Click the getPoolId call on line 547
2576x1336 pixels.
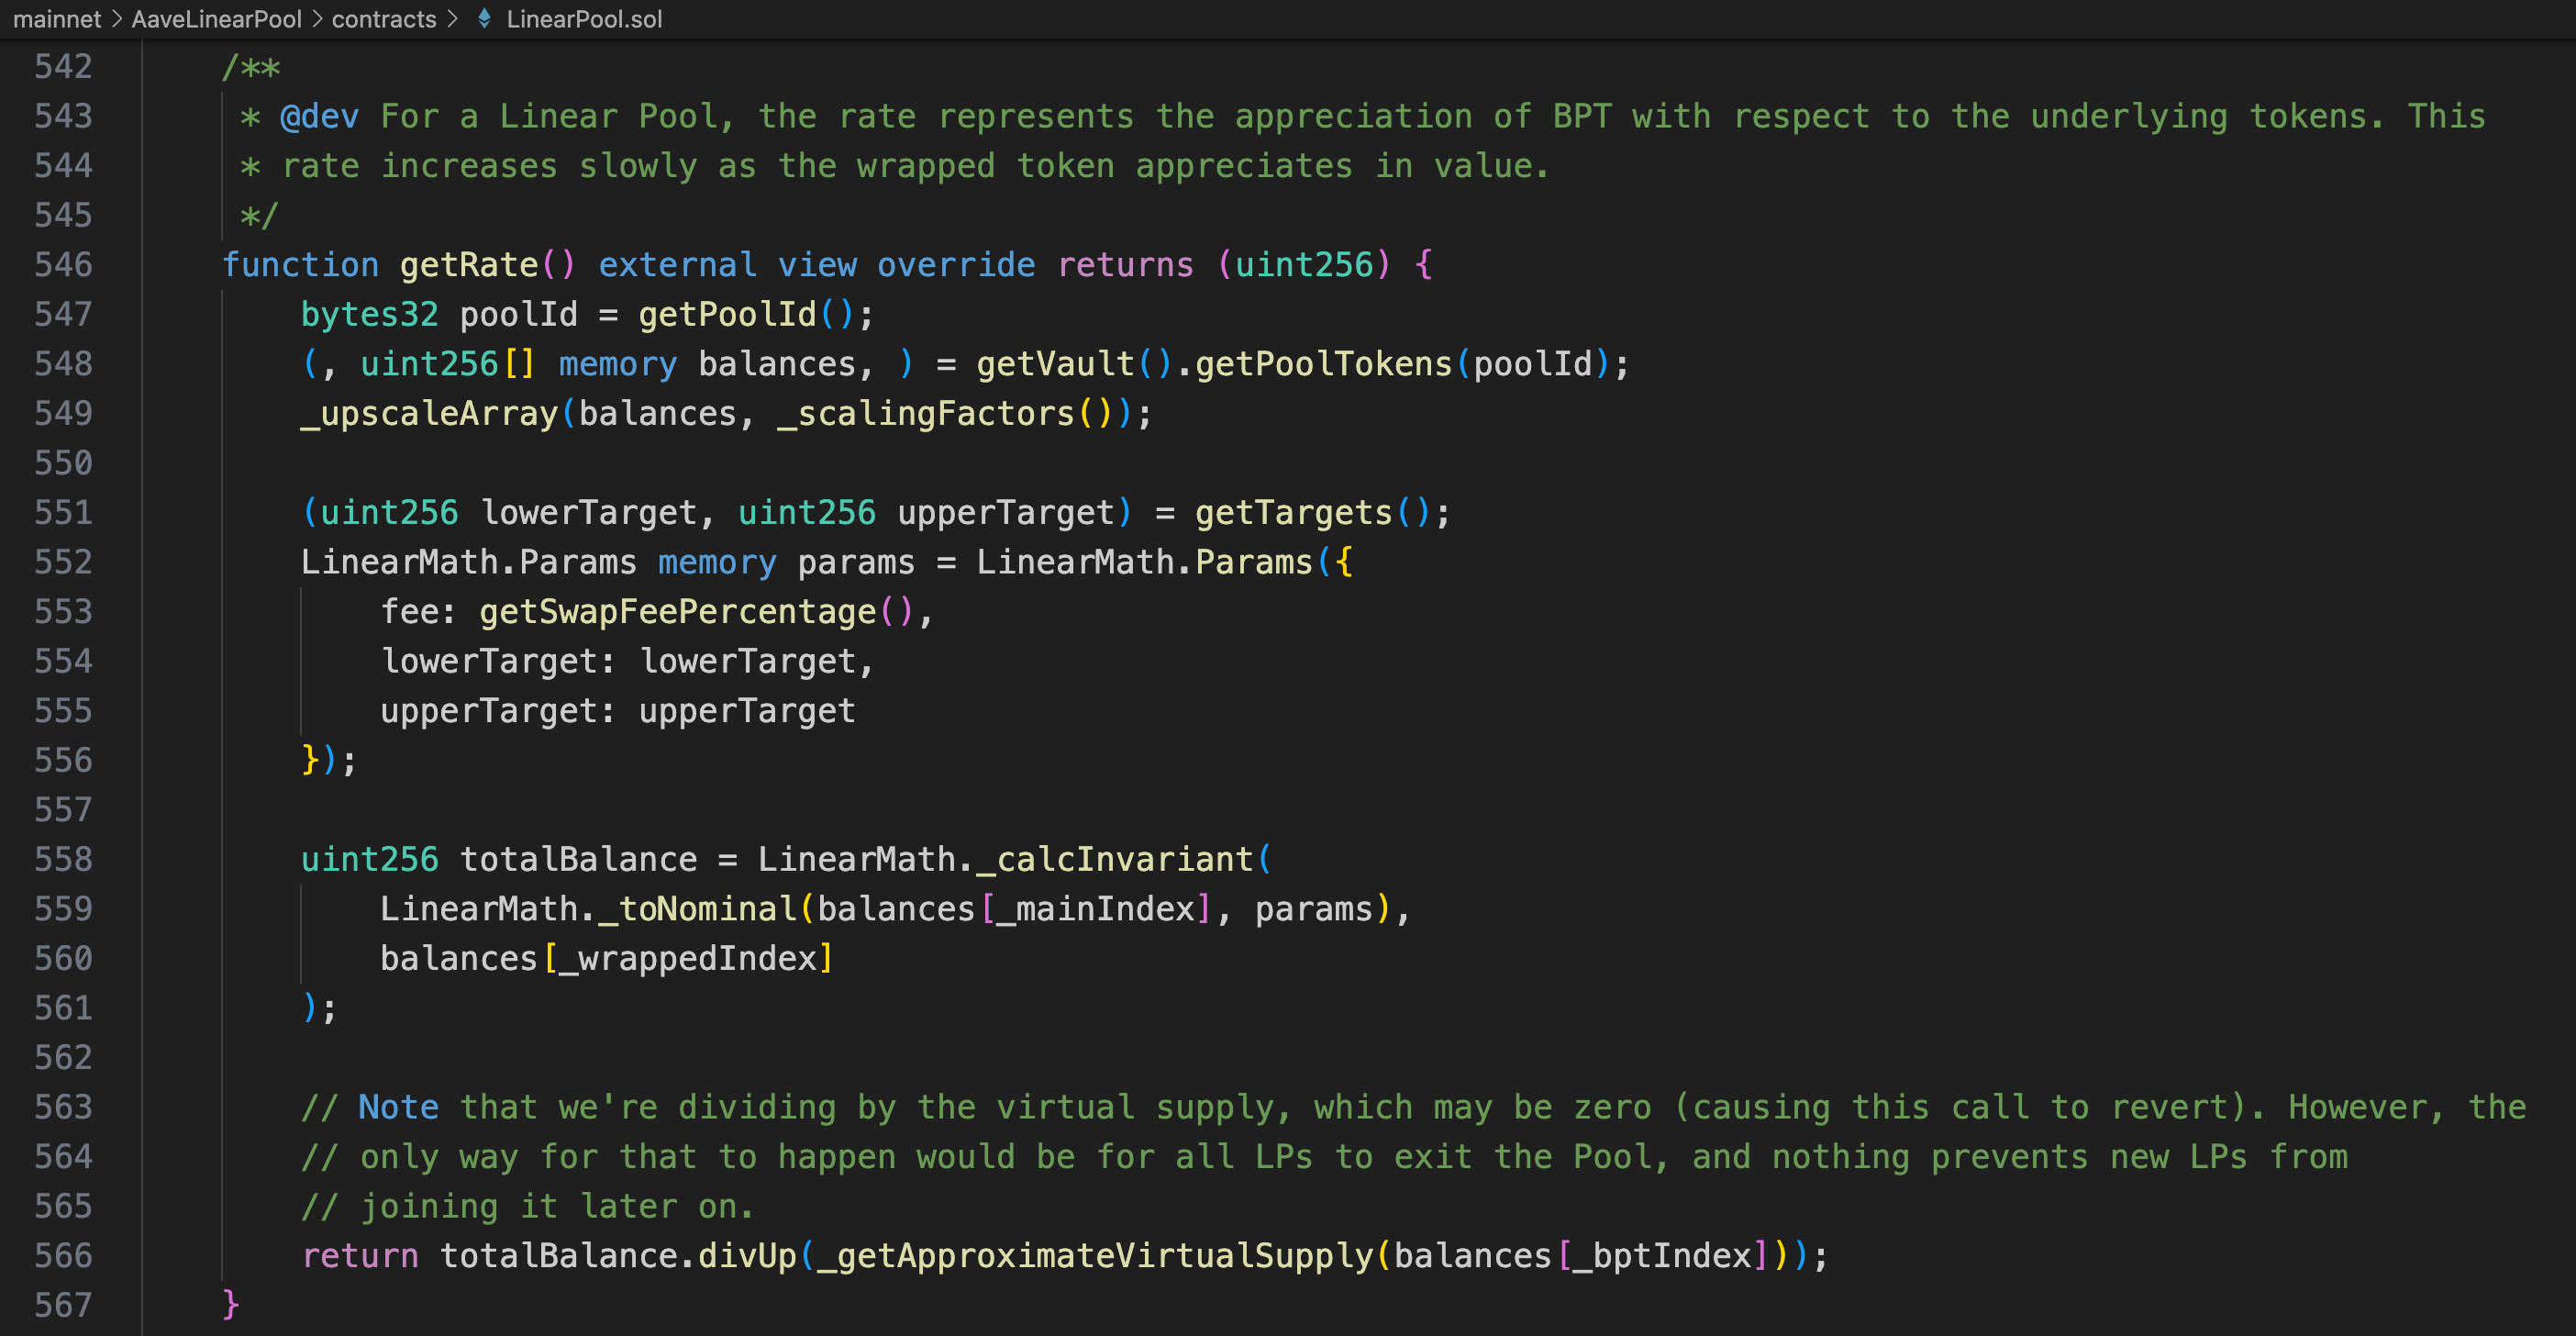tap(727, 315)
